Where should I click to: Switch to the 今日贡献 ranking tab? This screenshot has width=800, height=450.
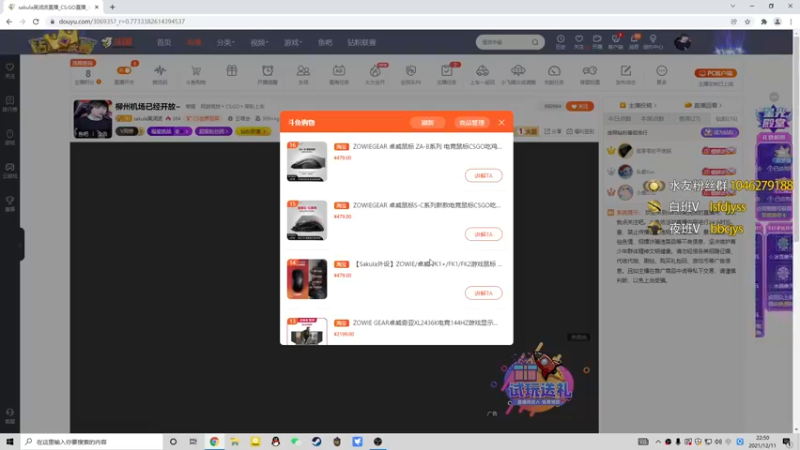[619, 118]
